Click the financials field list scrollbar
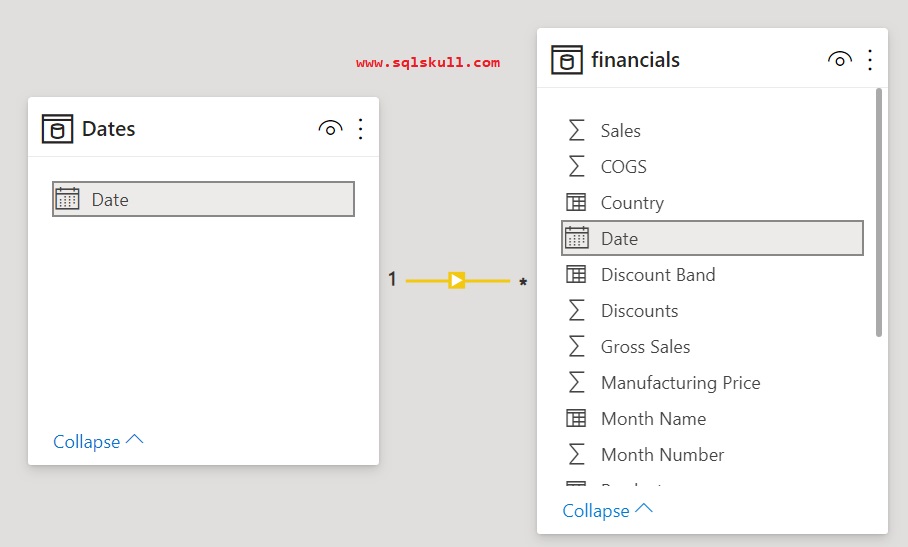The height and width of the screenshot is (547, 908). click(879, 212)
